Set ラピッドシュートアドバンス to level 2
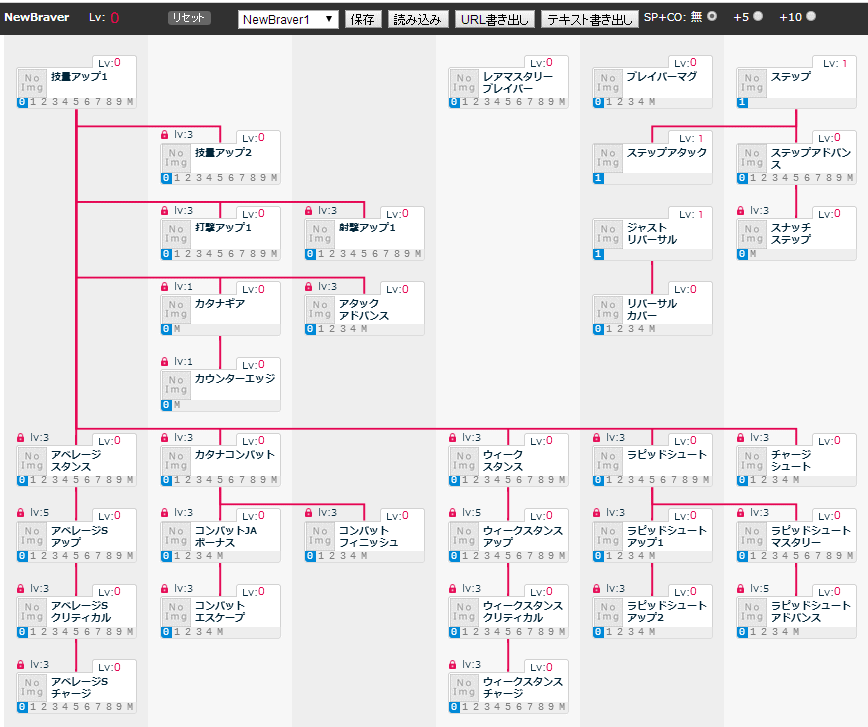The image size is (868, 727). tap(764, 632)
